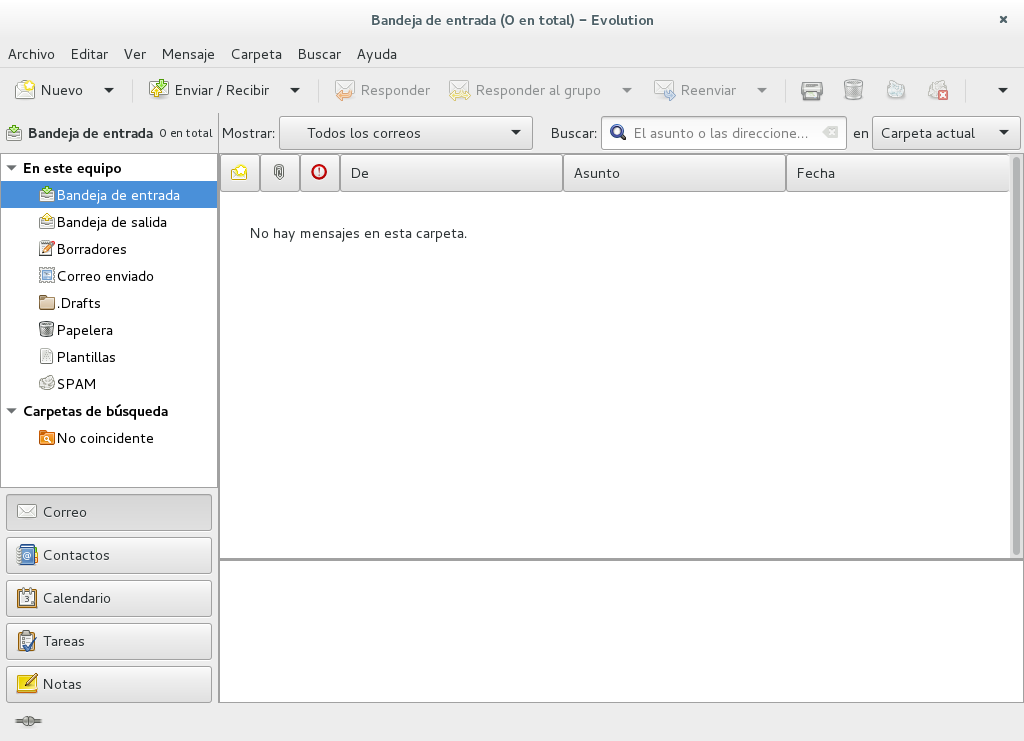Click the online/offline connection status icon
The width and height of the screenshot is (1024, 741).
[x=28, y=721]
